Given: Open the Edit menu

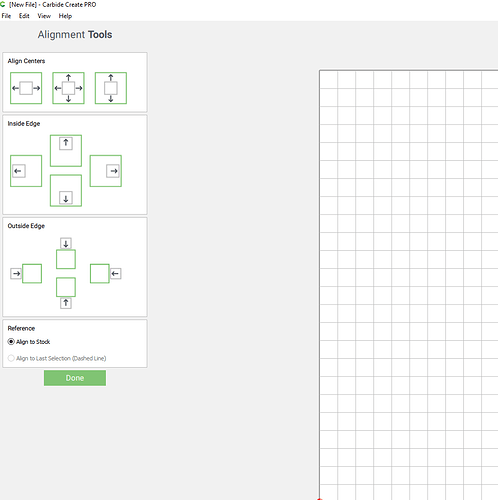Looking at the screenshot, I should (24, 16).
